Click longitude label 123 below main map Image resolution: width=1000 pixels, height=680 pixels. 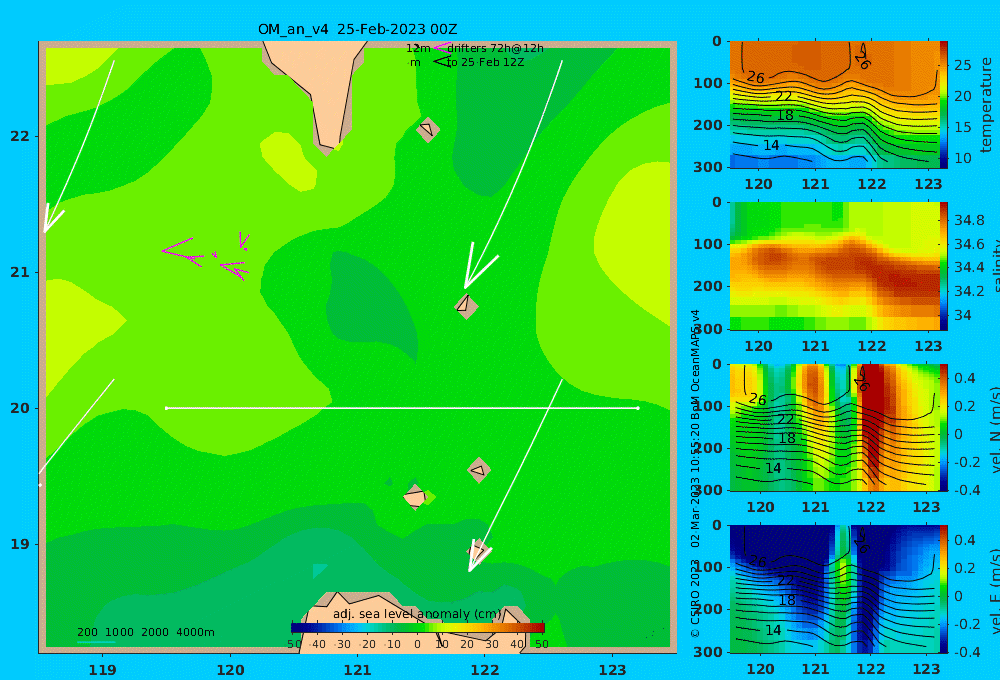click(x=613, y=670)
